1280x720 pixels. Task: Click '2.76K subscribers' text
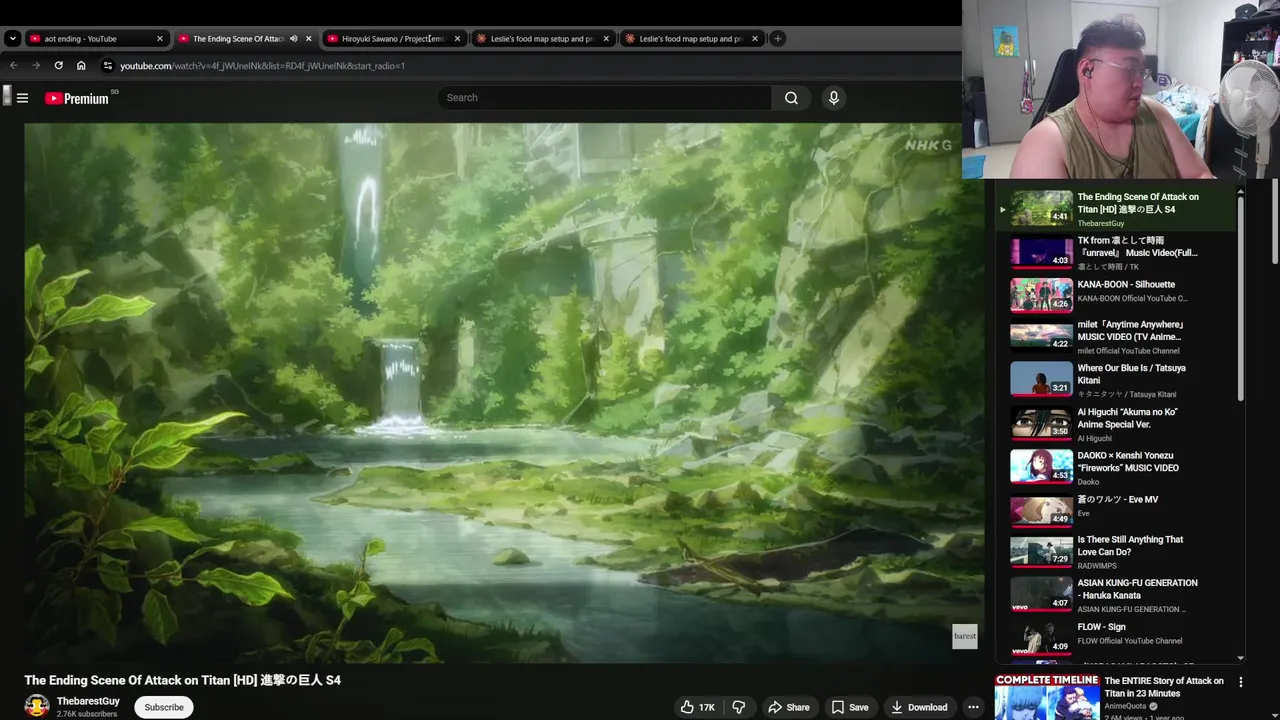coord(86,714)
